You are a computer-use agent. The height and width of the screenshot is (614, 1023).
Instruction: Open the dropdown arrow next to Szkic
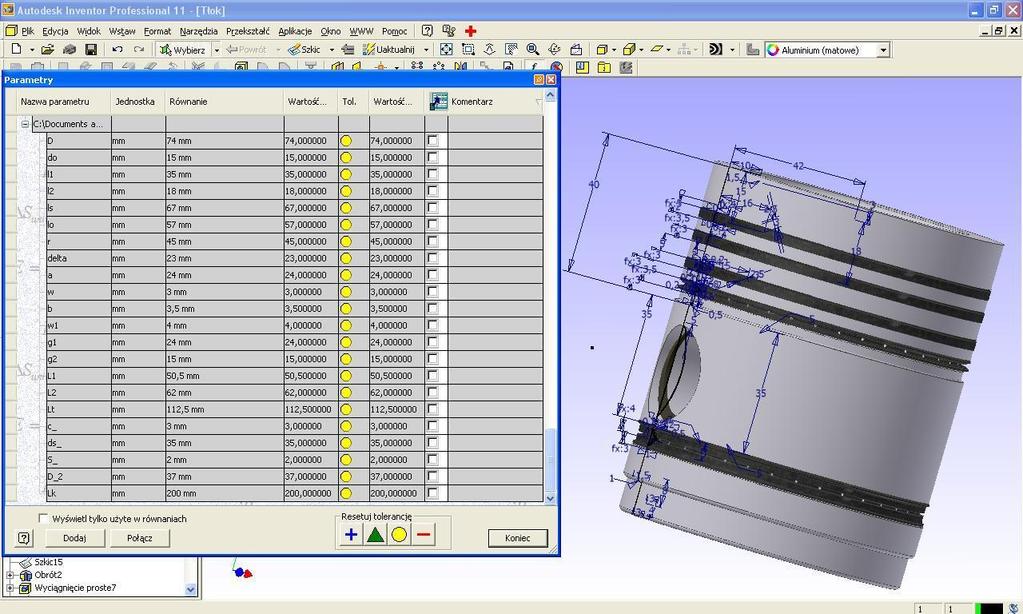(331, 50)
